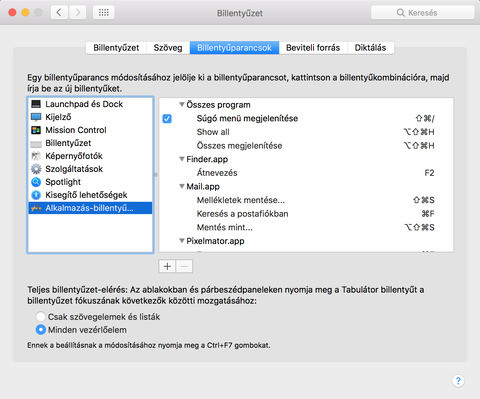Remove shortcut with the minus button
Image resolution: width=480 pixels, height=399 pixels.
pyautogui.click(x=184, y=266)
